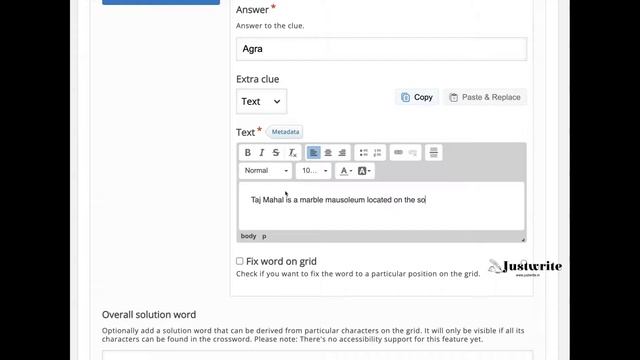Insert numbered list

[x=378, y=153]
